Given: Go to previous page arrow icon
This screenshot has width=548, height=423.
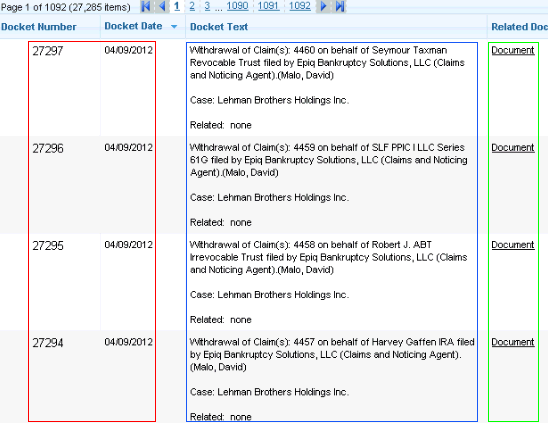Looking at the screenshot, I should point(162,6).
